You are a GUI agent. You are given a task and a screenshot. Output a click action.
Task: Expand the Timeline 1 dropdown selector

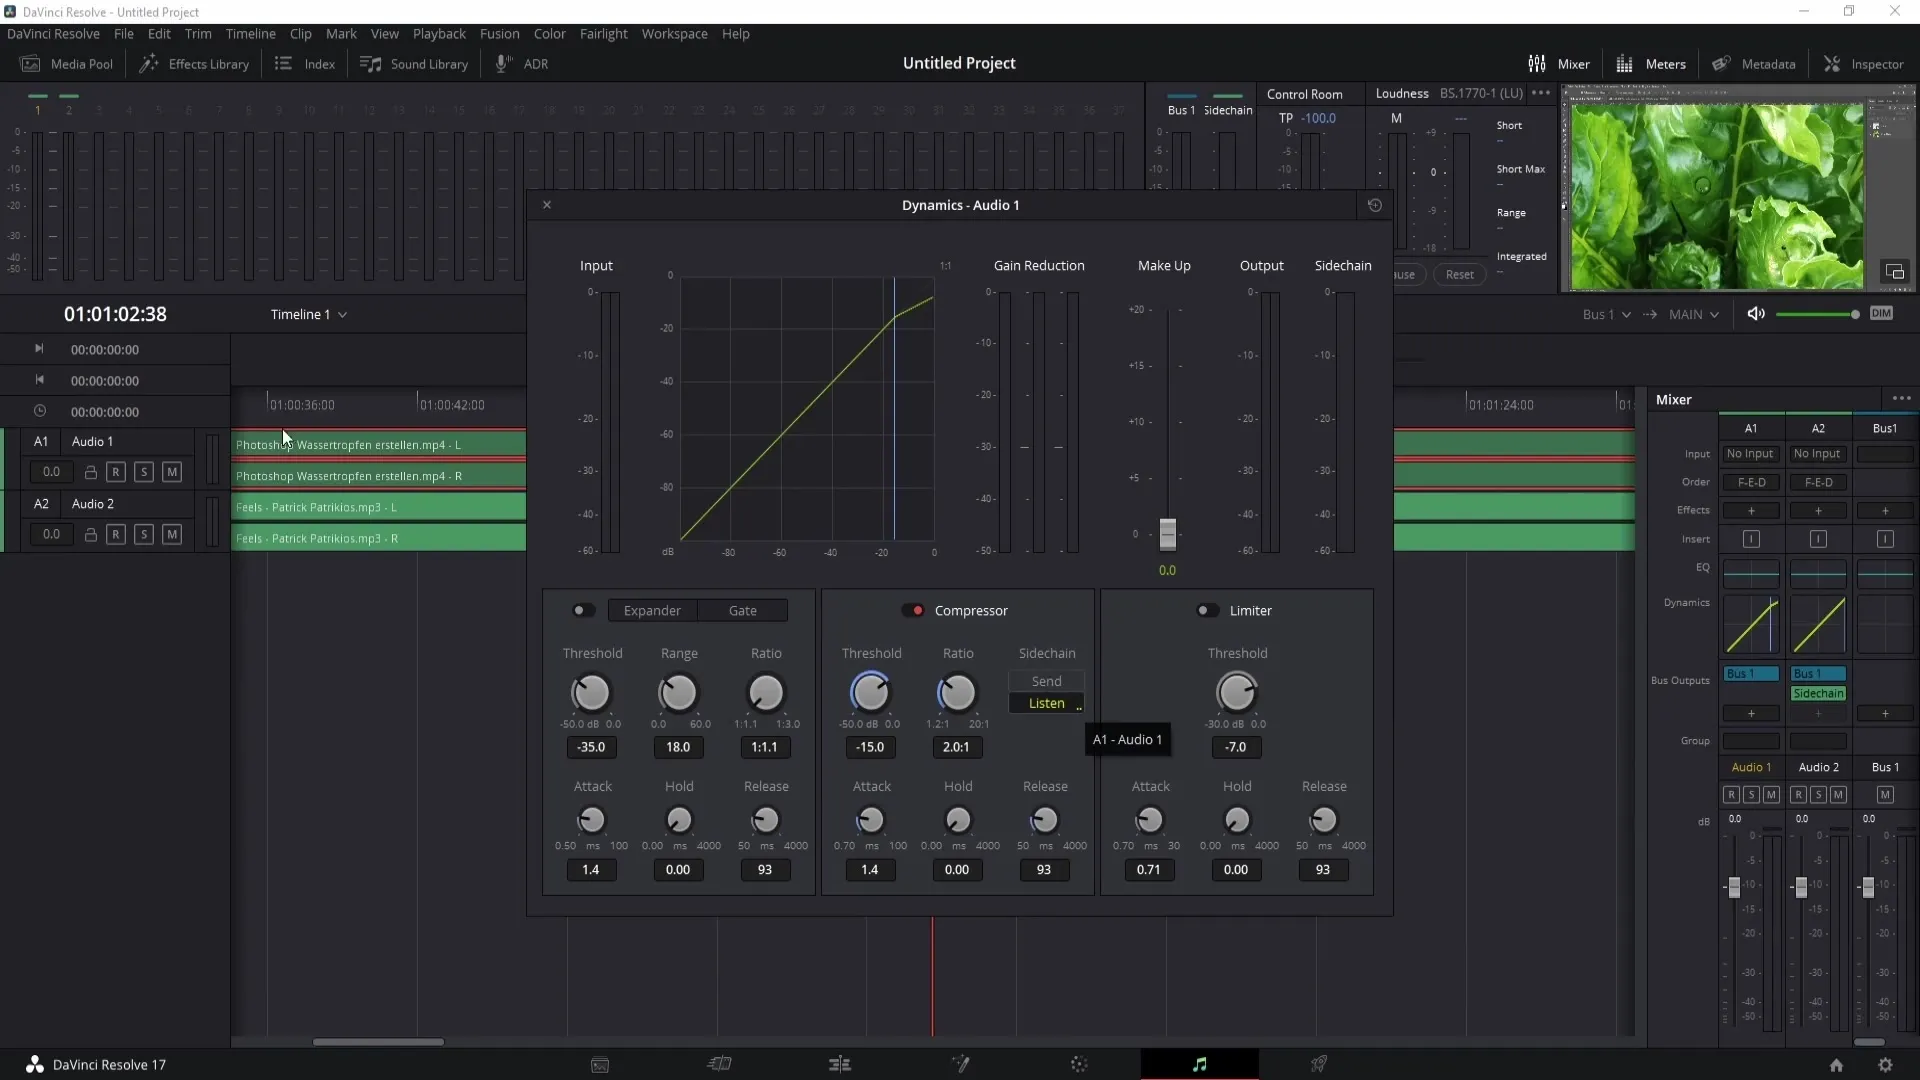pos(342,314)
